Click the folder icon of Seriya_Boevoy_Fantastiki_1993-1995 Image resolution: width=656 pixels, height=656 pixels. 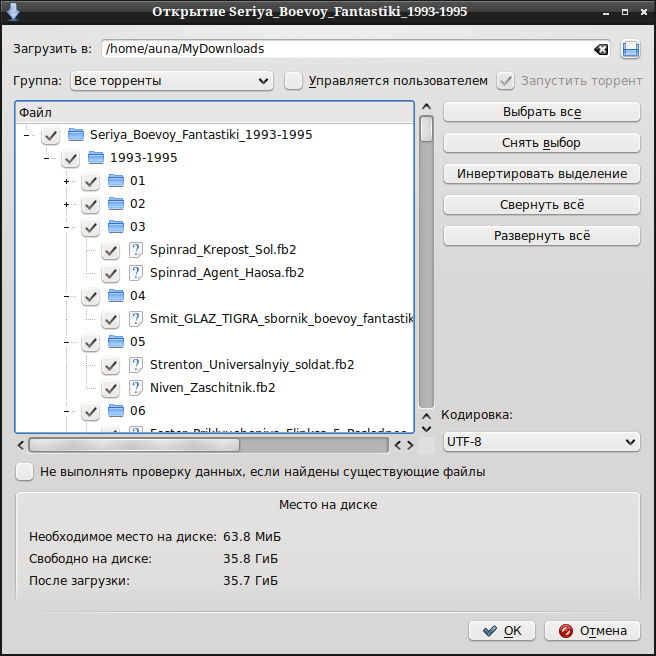(76, 135)
